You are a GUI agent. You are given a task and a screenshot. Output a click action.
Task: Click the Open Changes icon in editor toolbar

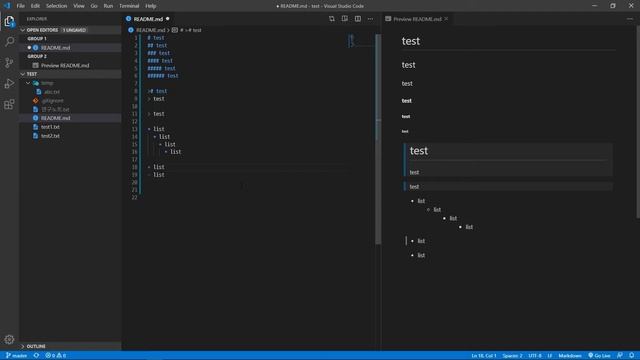point(332,19)
